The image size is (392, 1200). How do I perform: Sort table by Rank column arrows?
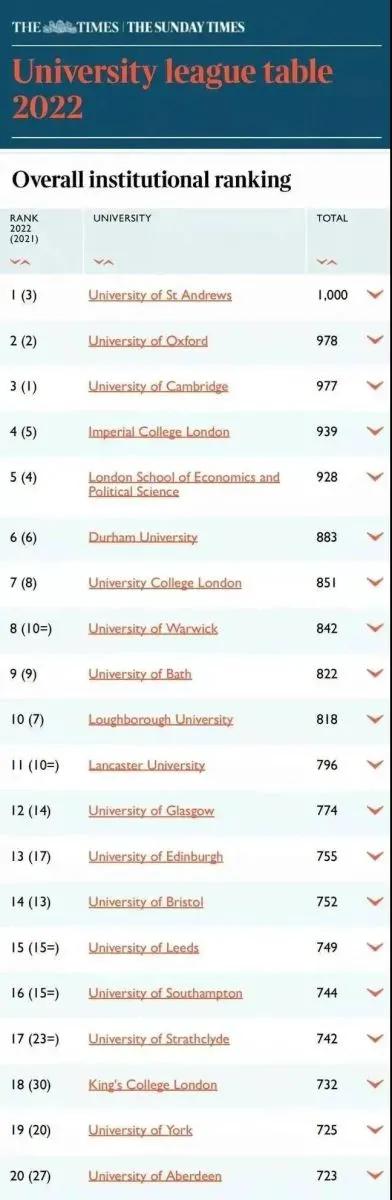click(20, 263)
